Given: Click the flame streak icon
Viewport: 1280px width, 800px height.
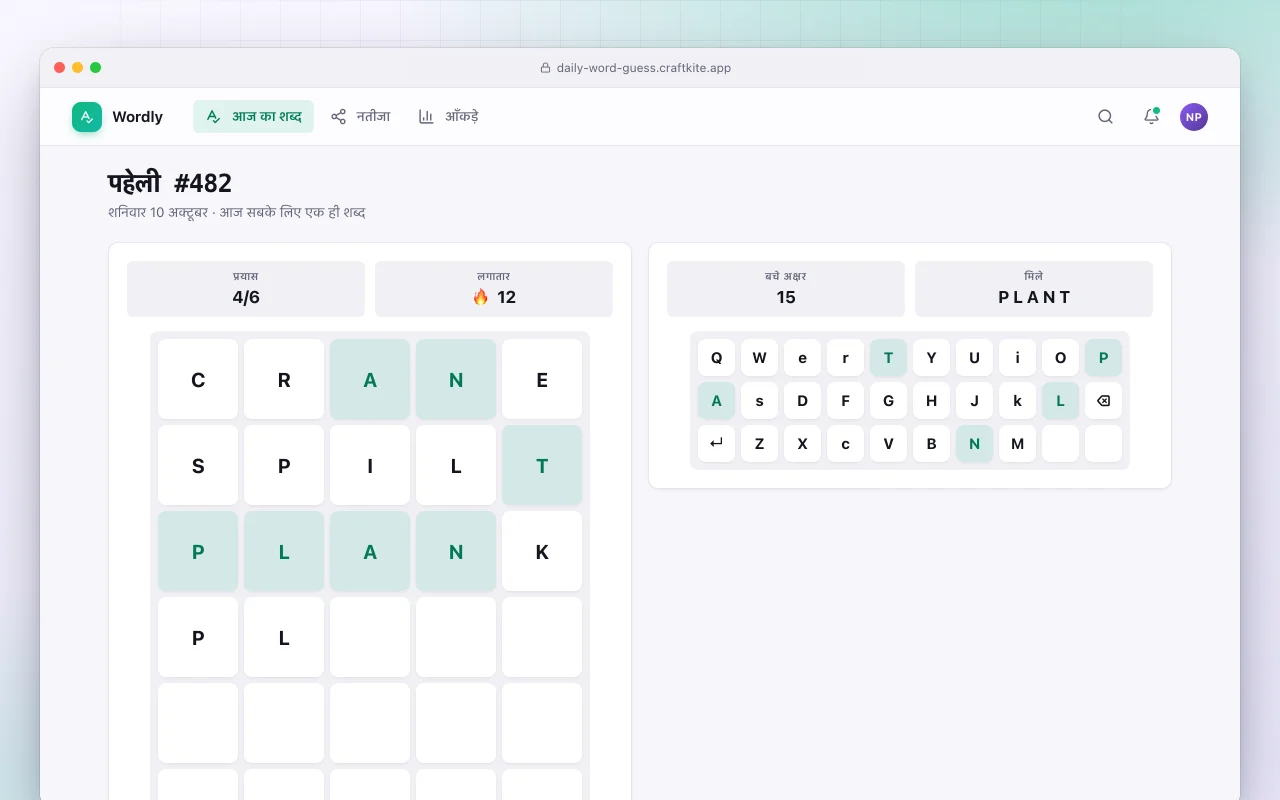Looking at the screenshot, I should [481, 297].
